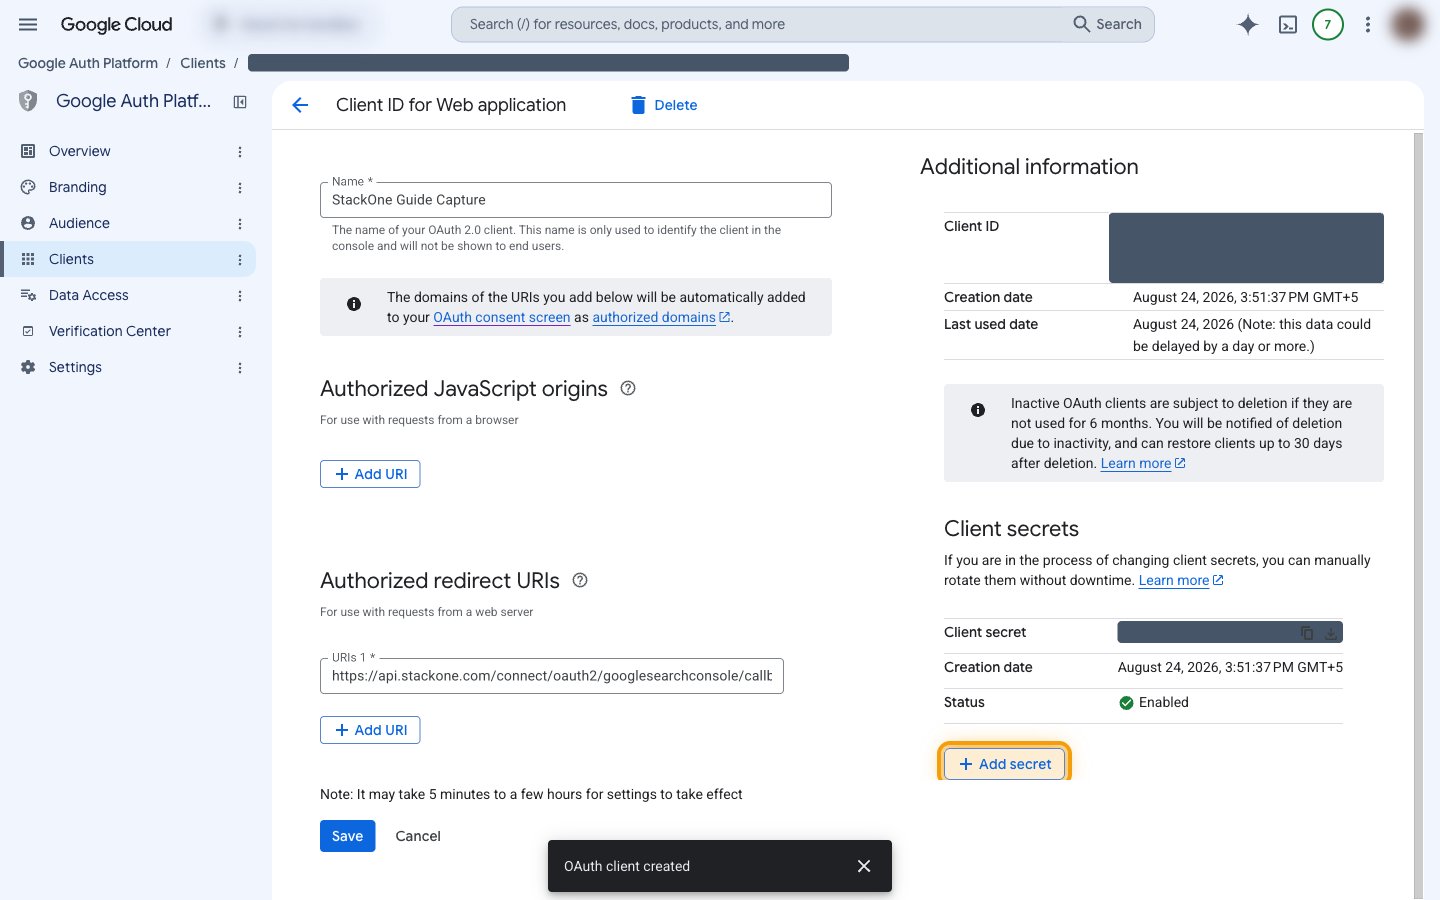
Task: Dismiss the OAuth client created toast
Action: [864, 866]
